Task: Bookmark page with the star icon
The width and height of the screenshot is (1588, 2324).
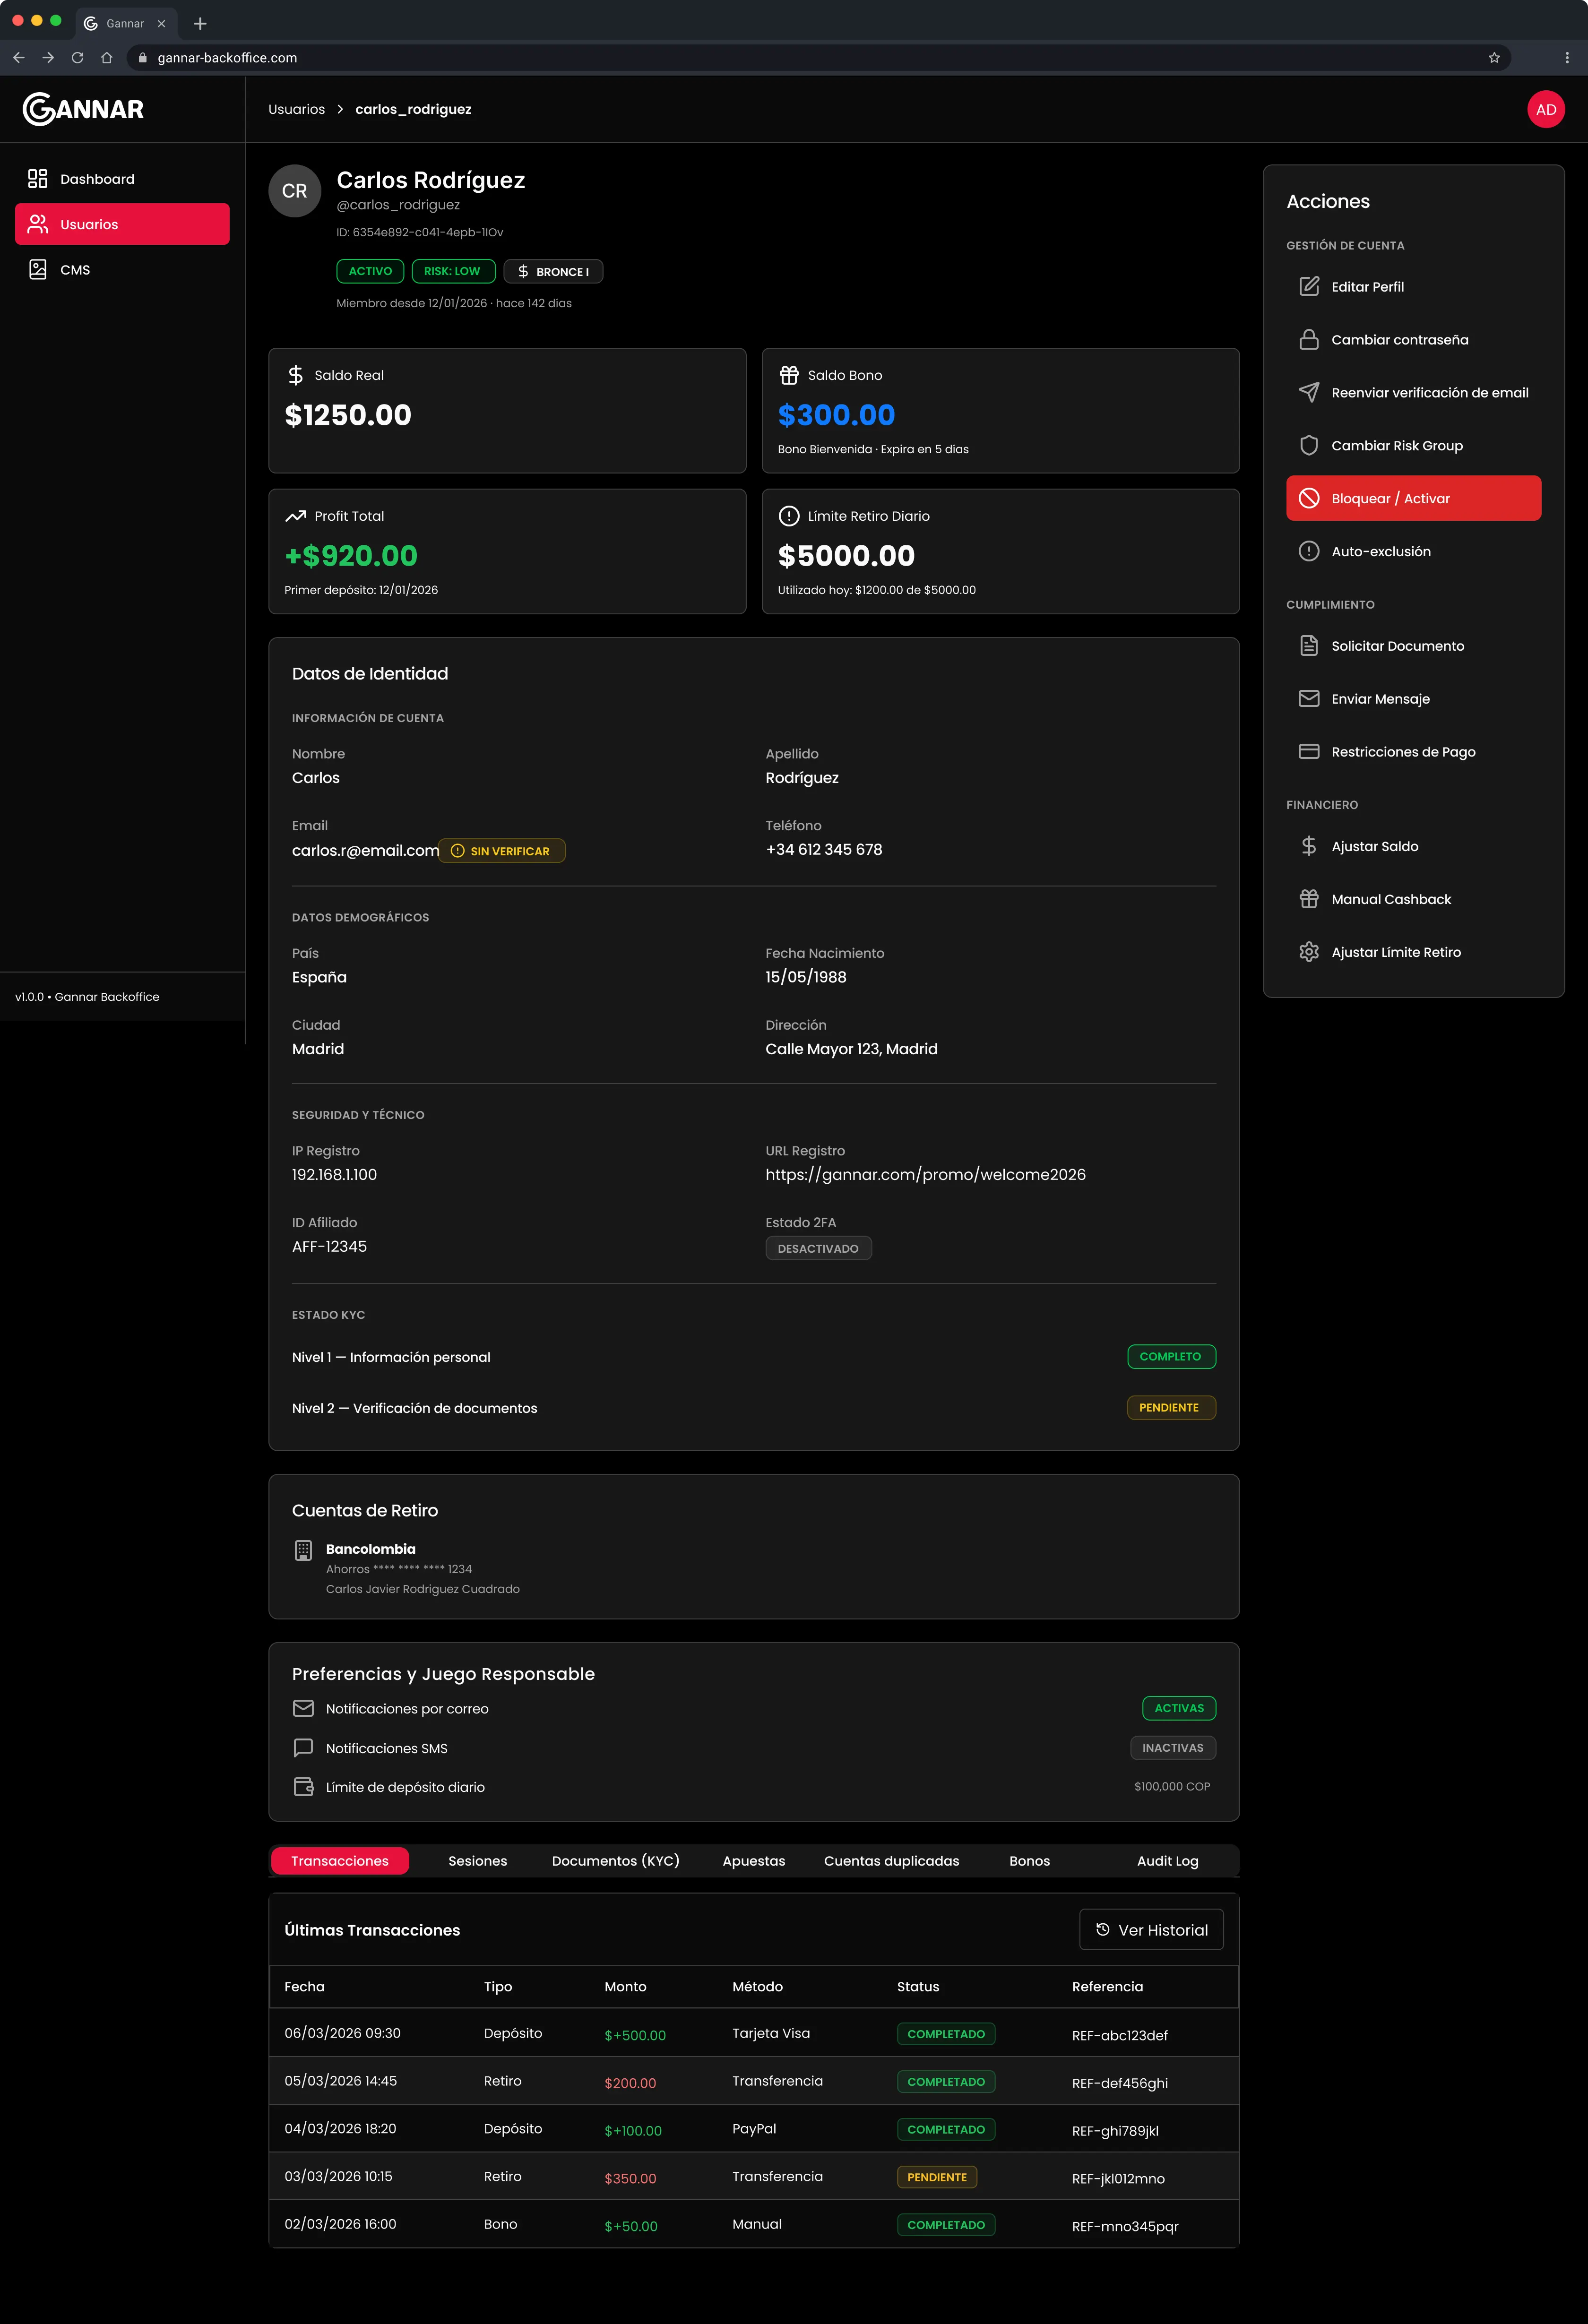Action: click(1494, 58)
